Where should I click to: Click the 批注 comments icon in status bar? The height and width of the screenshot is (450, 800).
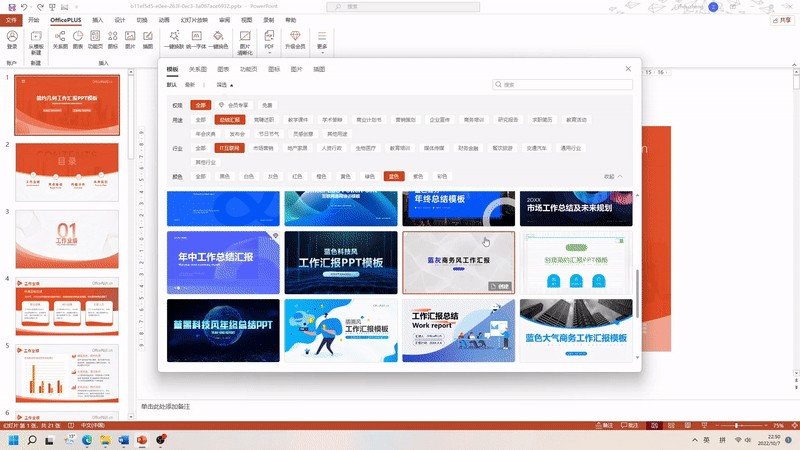630,425
